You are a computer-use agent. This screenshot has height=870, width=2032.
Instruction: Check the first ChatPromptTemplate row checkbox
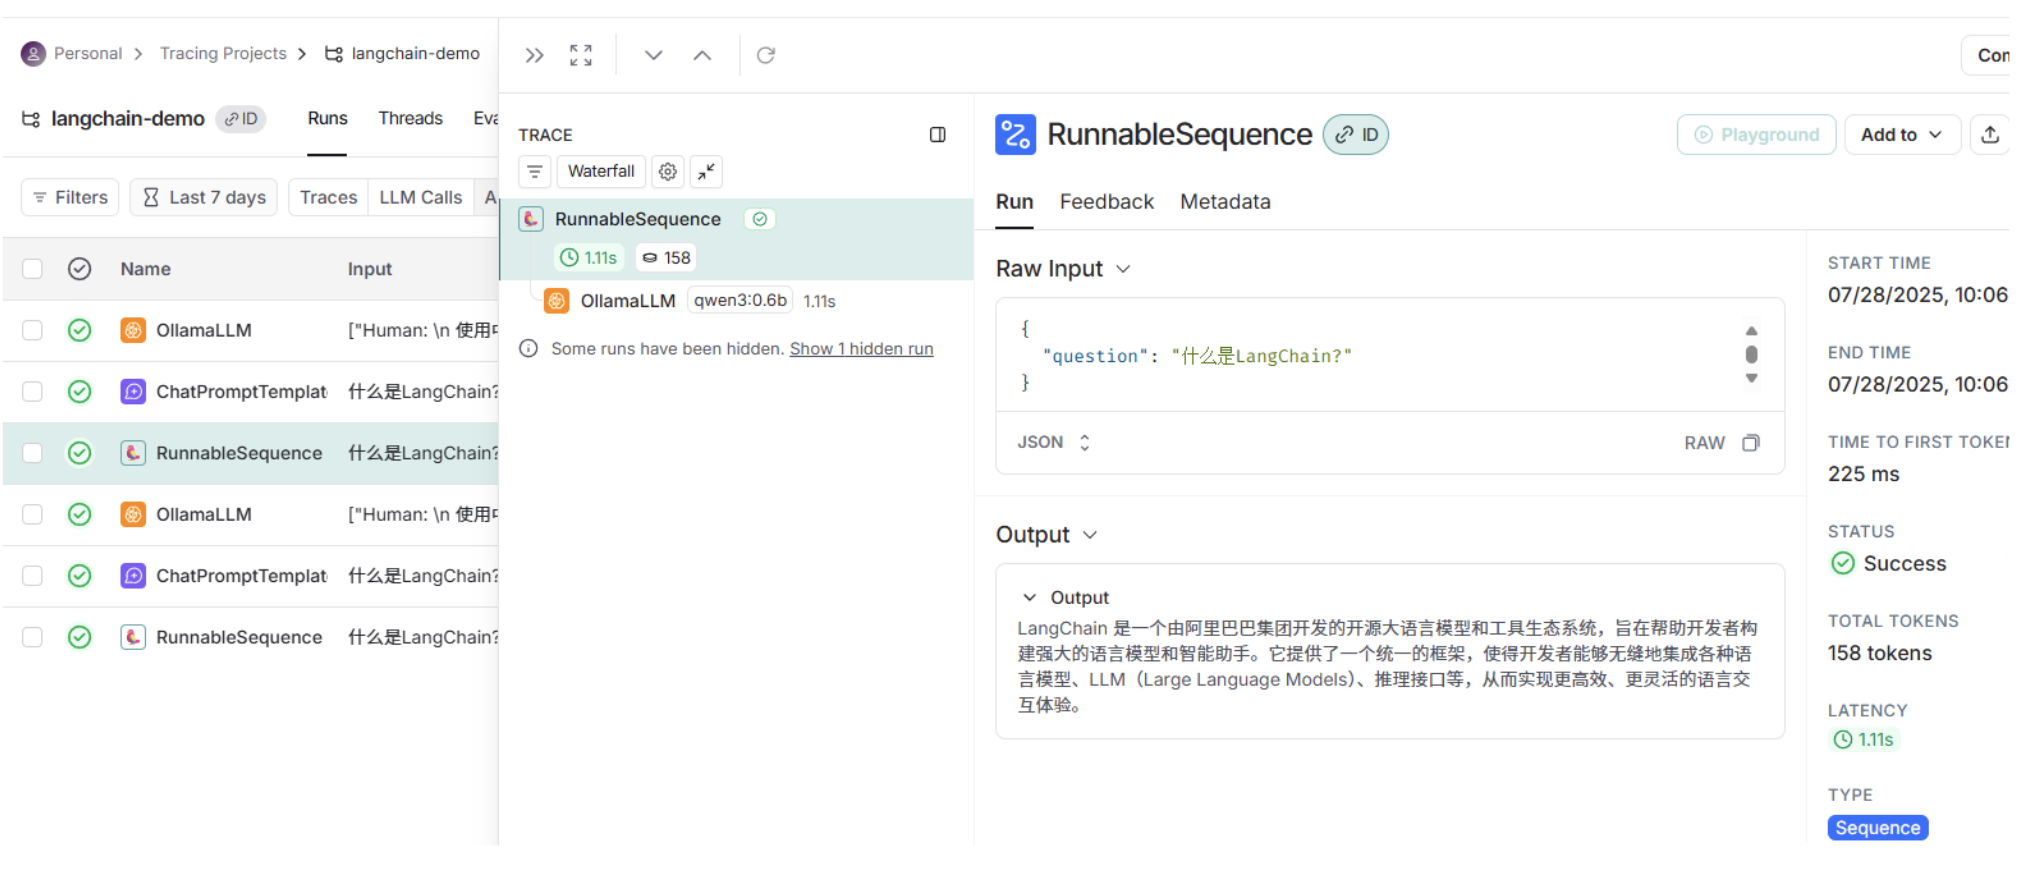[33, 392]
